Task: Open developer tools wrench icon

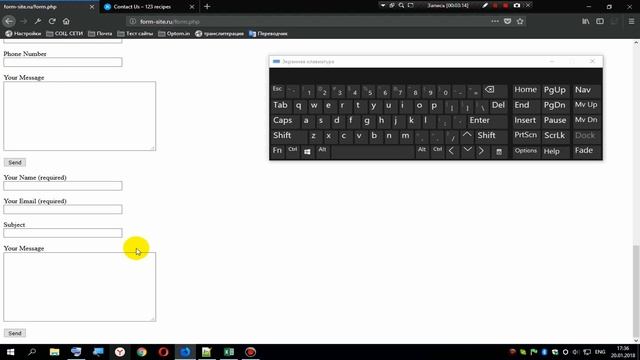Action: click(x=38, y=21)
